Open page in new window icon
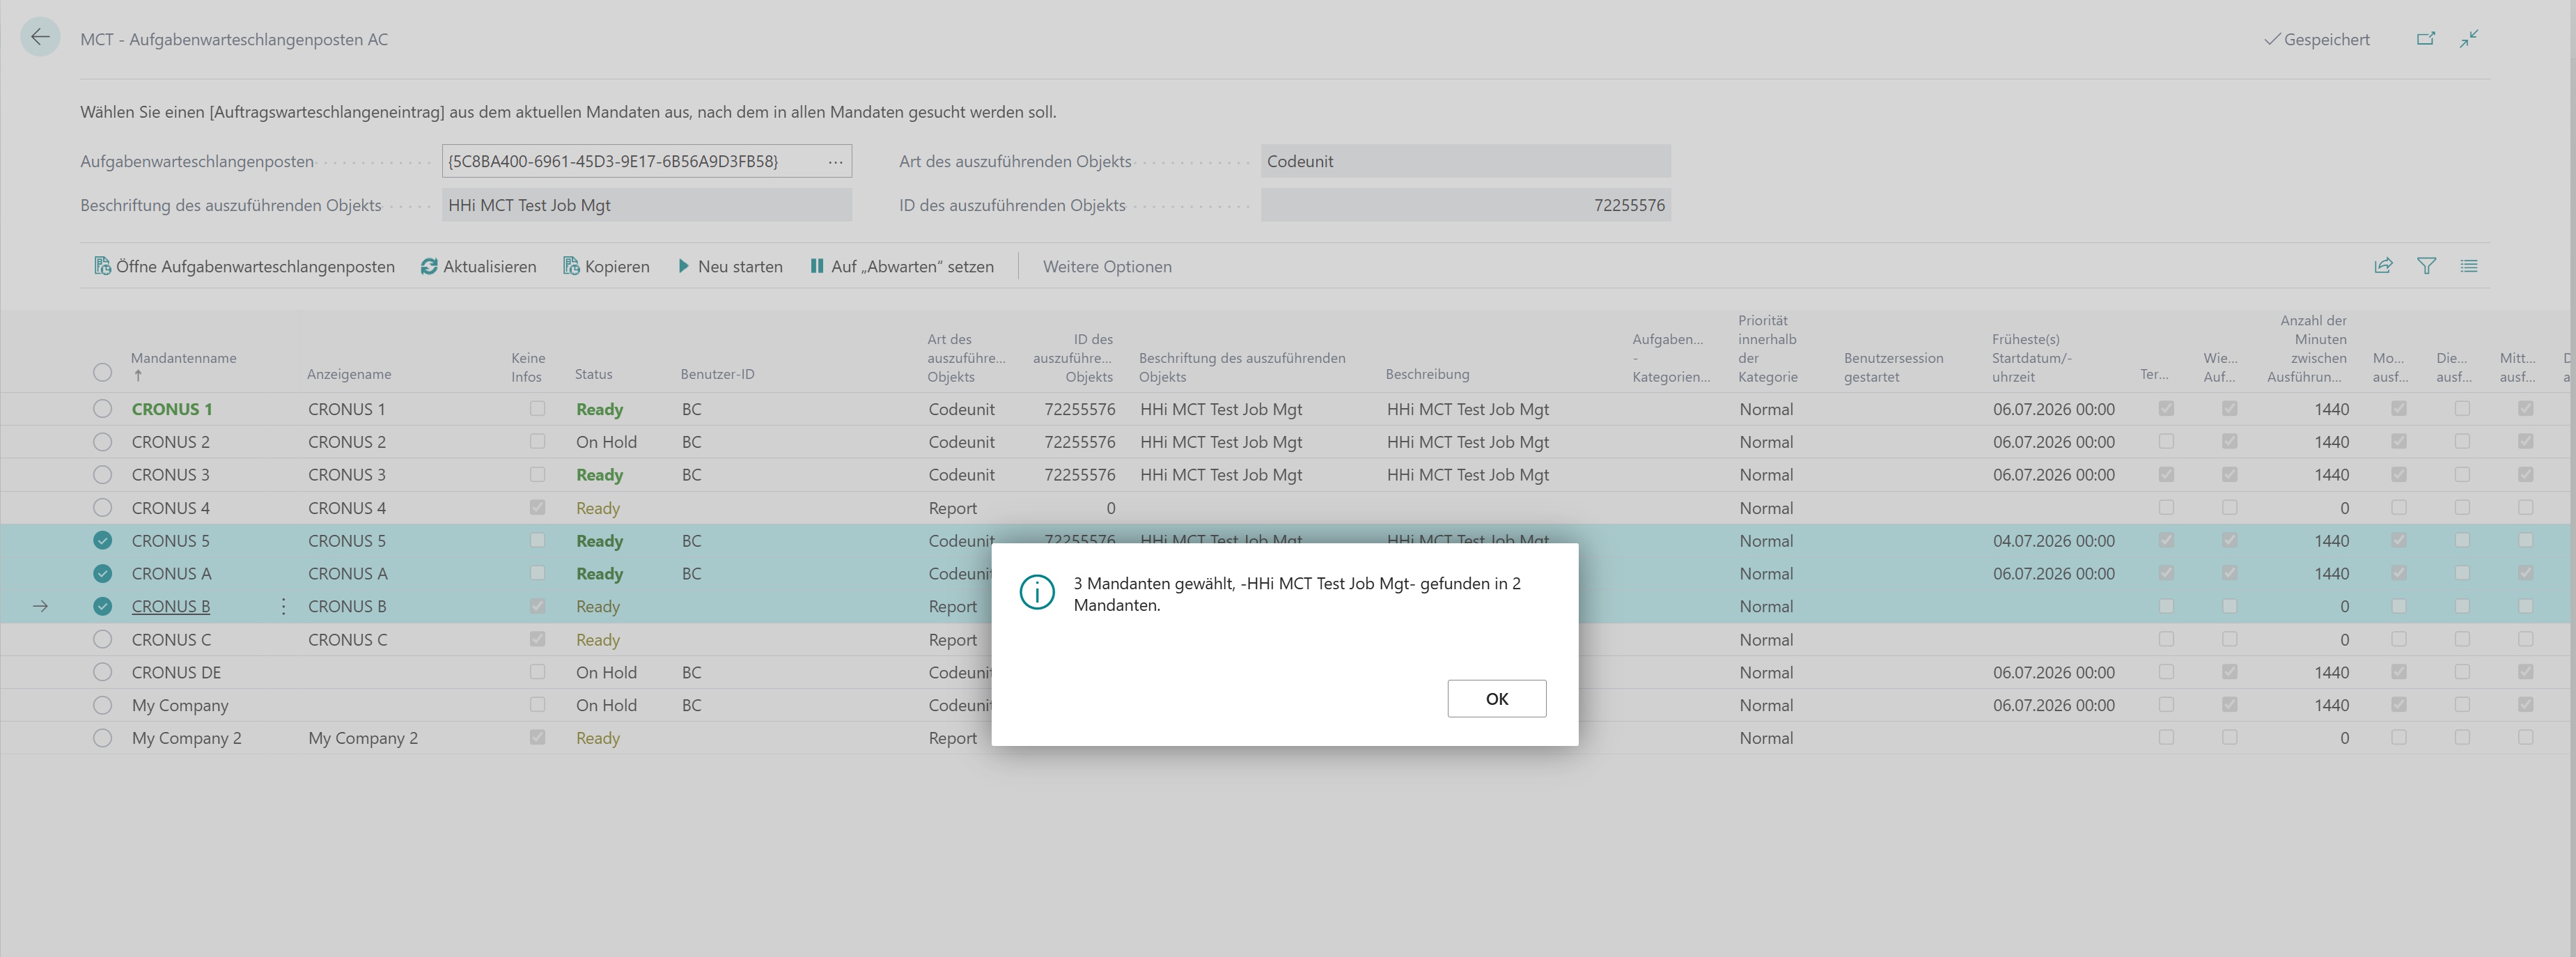2576x957 pixels. [x=2426, y=39]
